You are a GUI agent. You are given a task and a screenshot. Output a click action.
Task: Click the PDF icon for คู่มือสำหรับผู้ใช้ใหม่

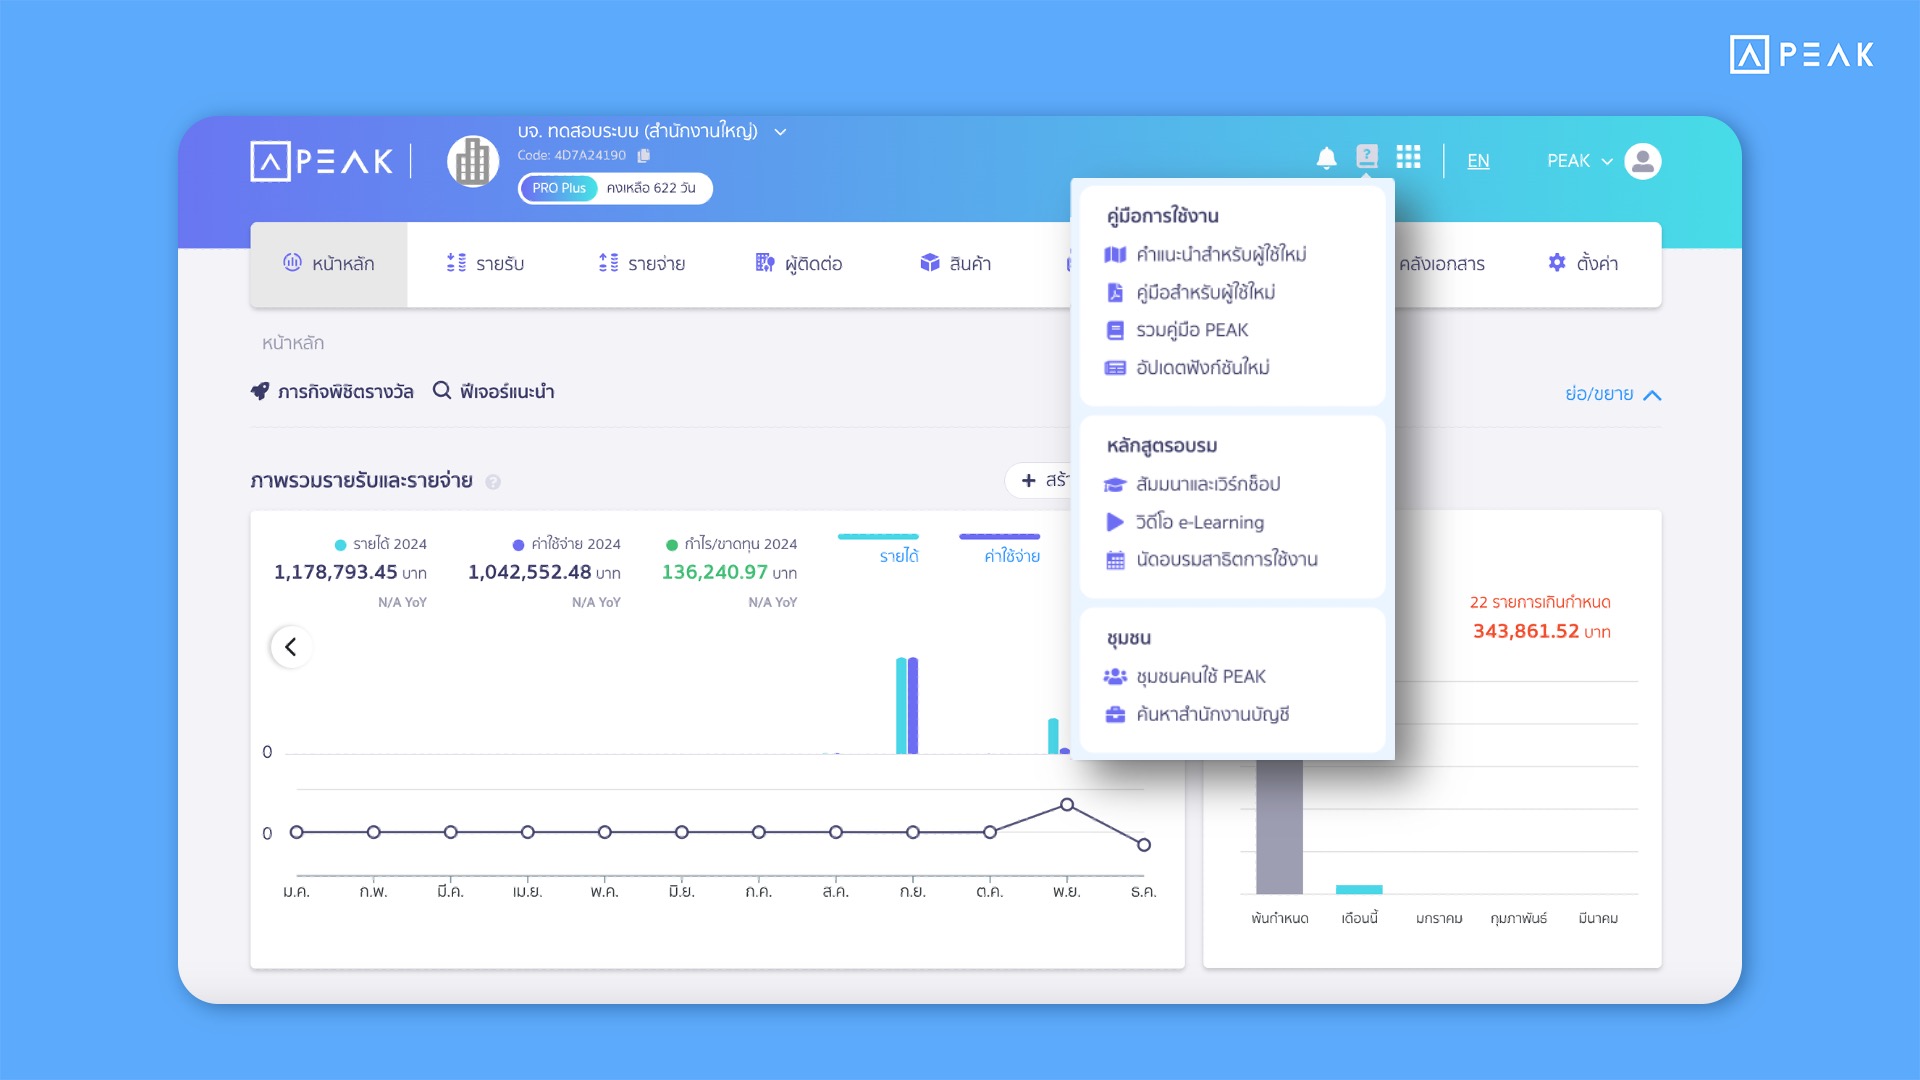tap(1115, 293)
